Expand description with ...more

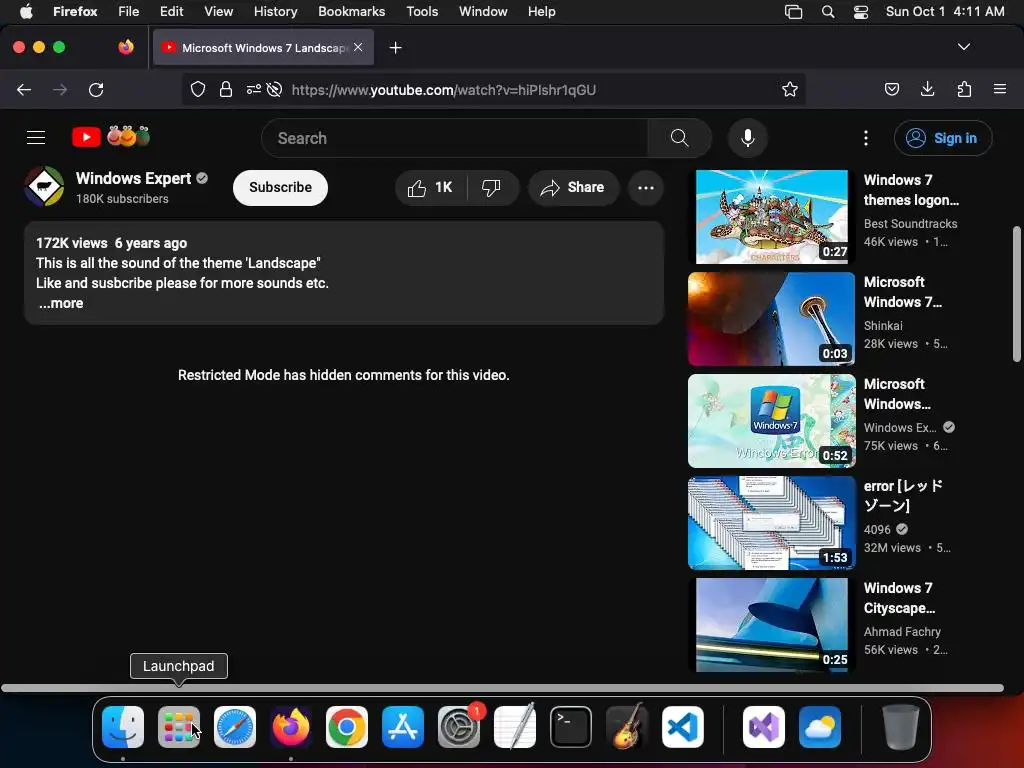click(61, 303)
